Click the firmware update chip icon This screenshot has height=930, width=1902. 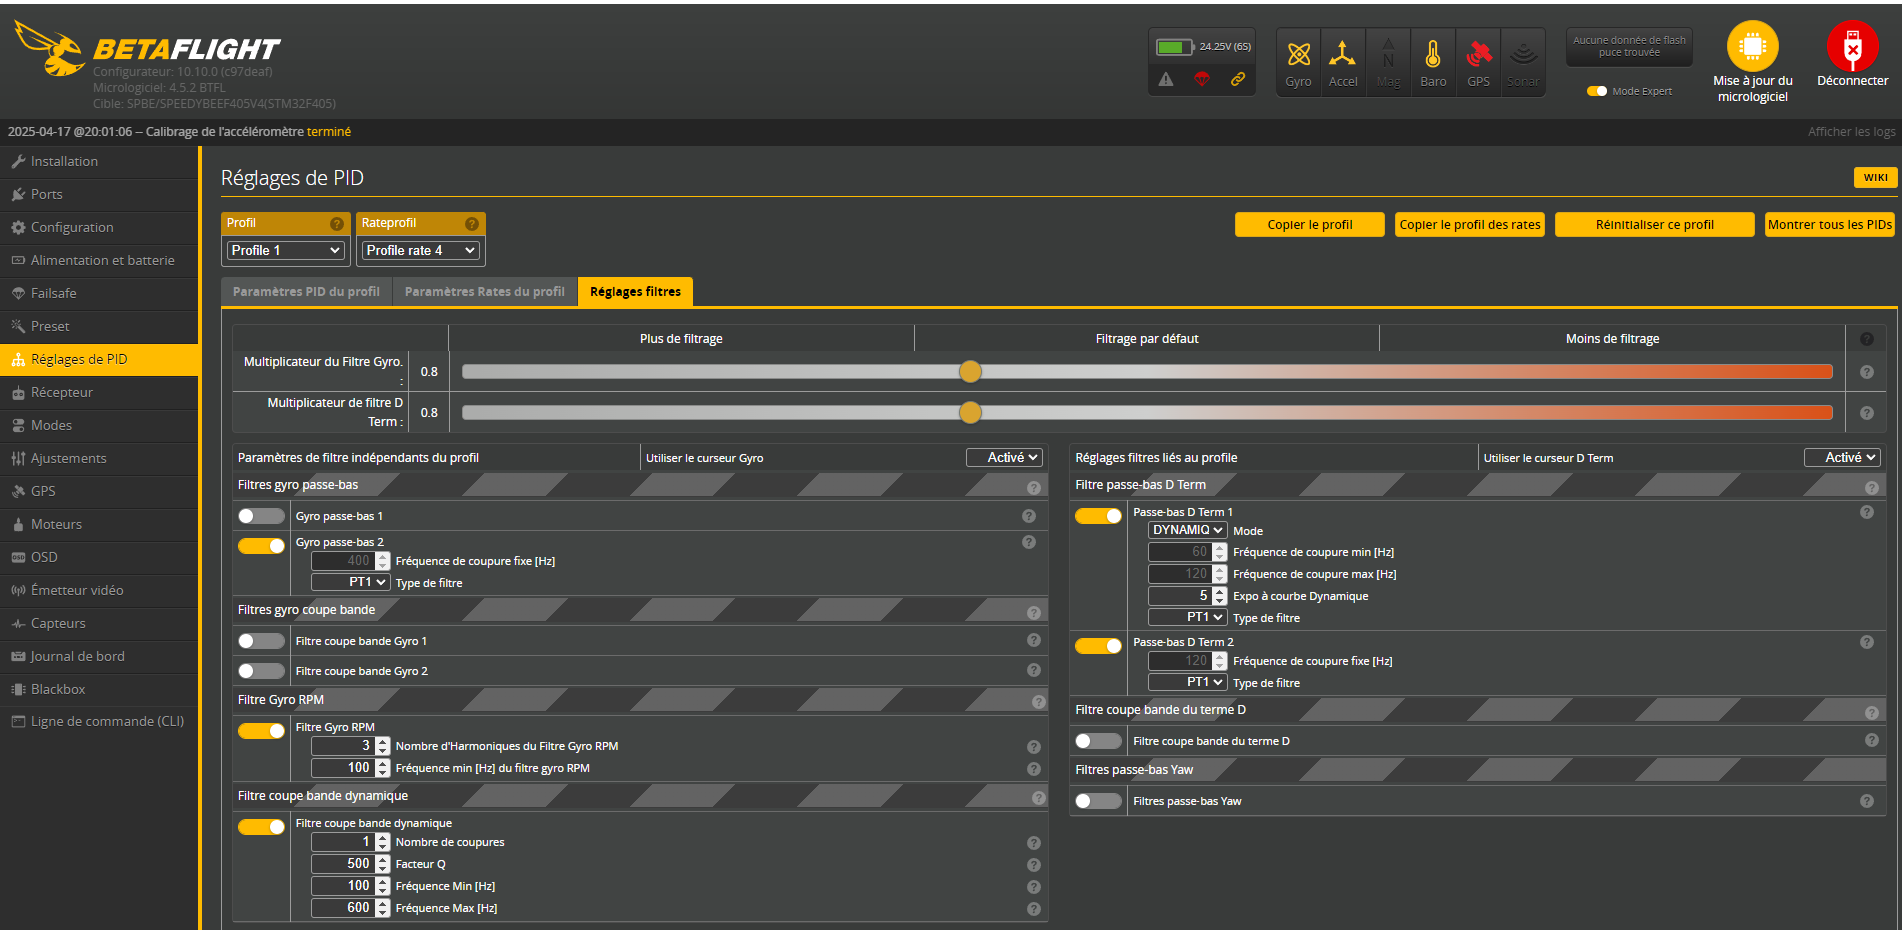(1752, 47)
